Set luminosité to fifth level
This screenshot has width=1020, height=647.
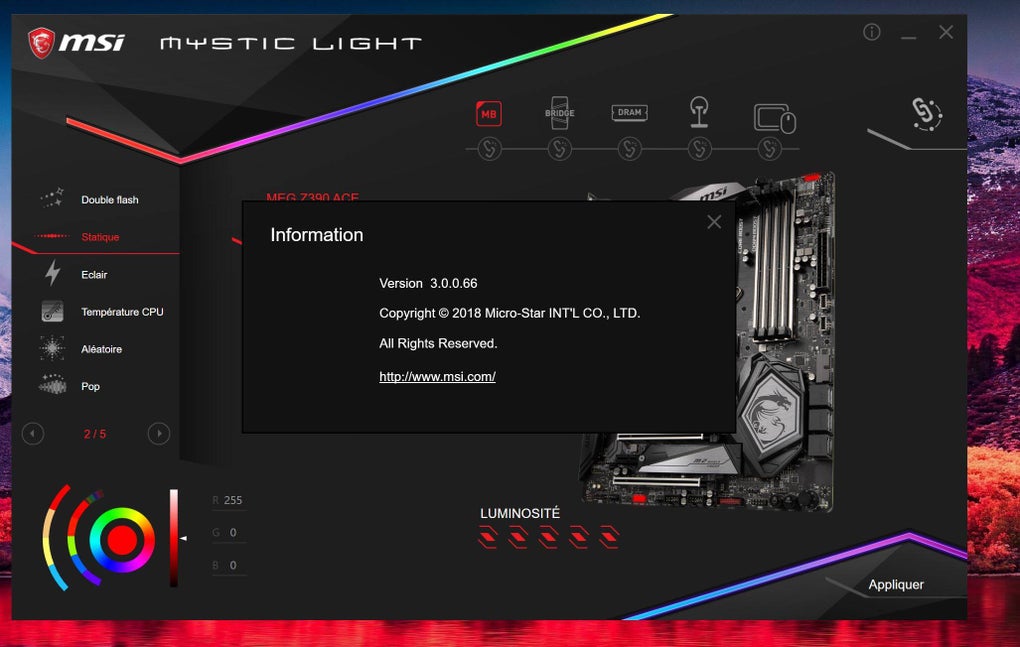[x=609, y=537]
